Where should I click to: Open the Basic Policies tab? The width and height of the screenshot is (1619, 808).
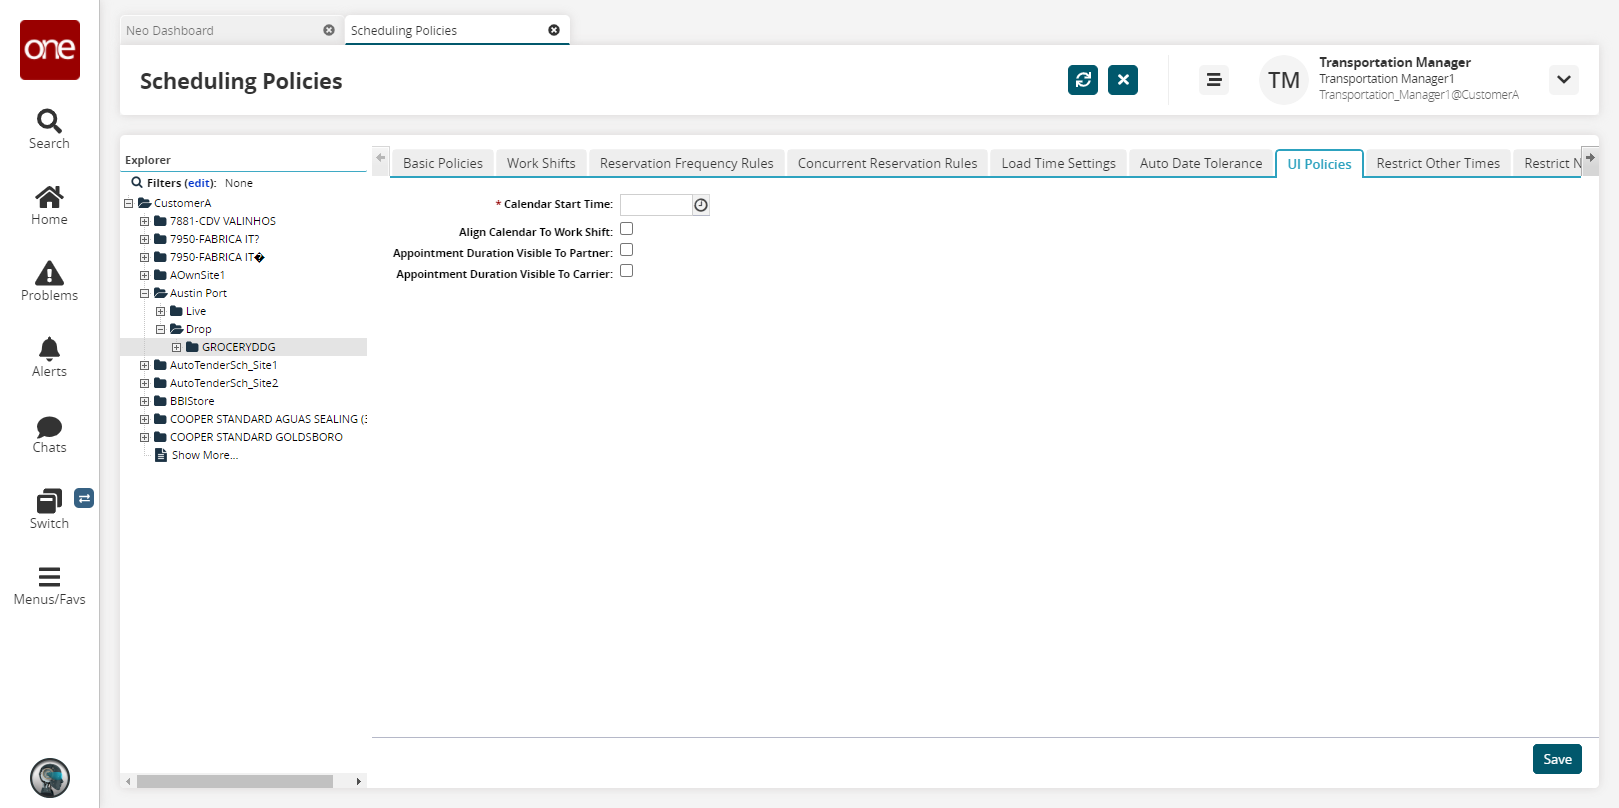point(443,163)
